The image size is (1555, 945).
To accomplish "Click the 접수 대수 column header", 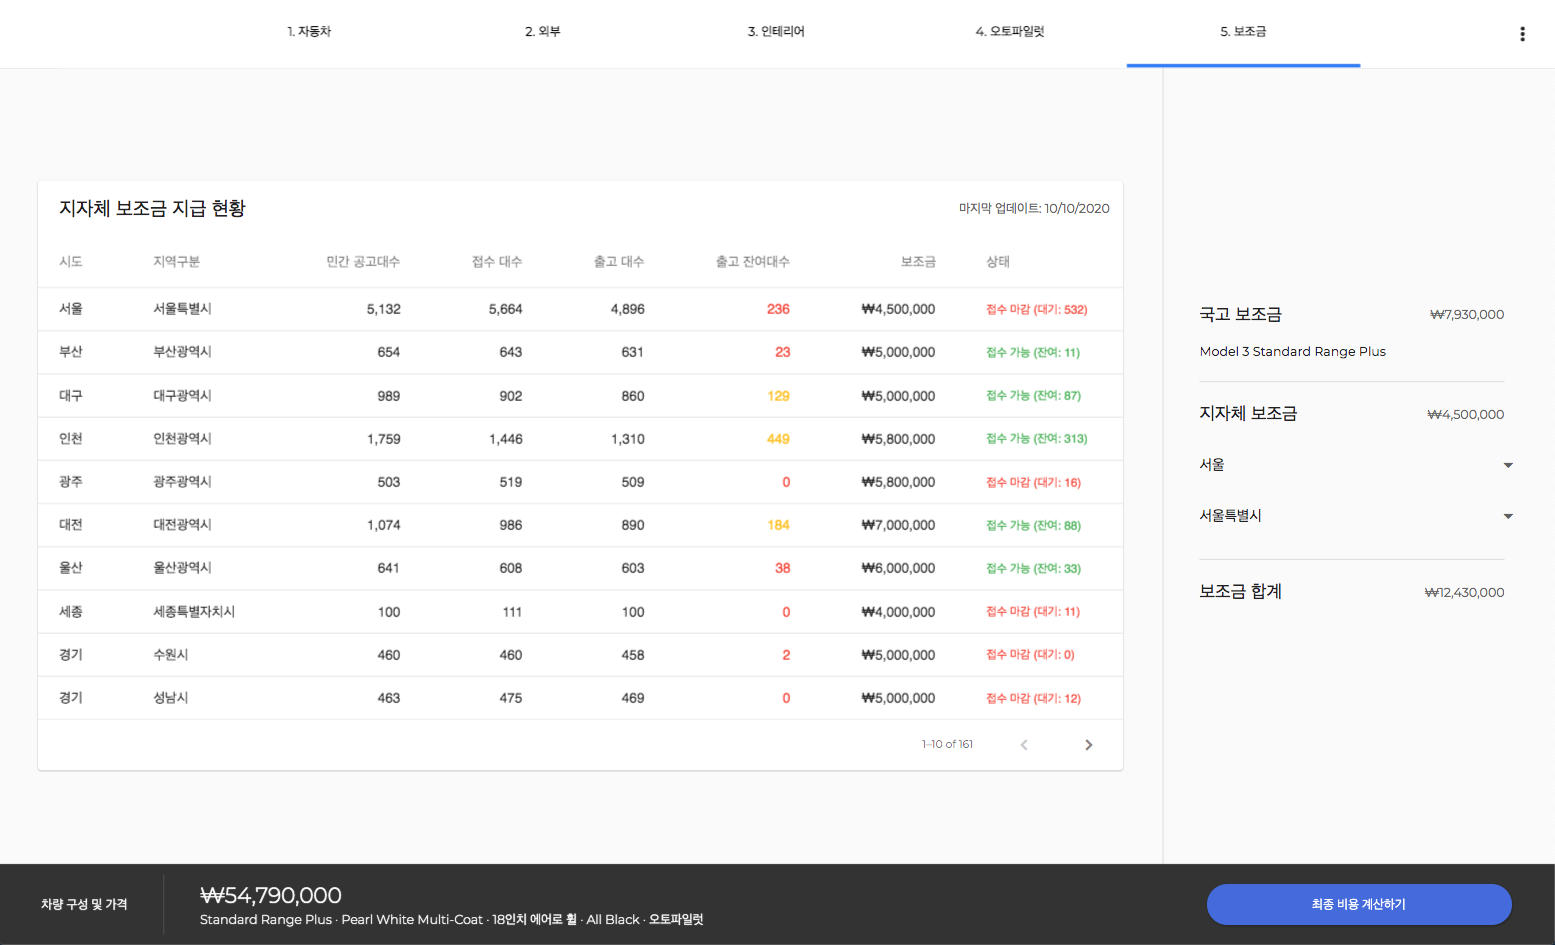I will [497, 262].
